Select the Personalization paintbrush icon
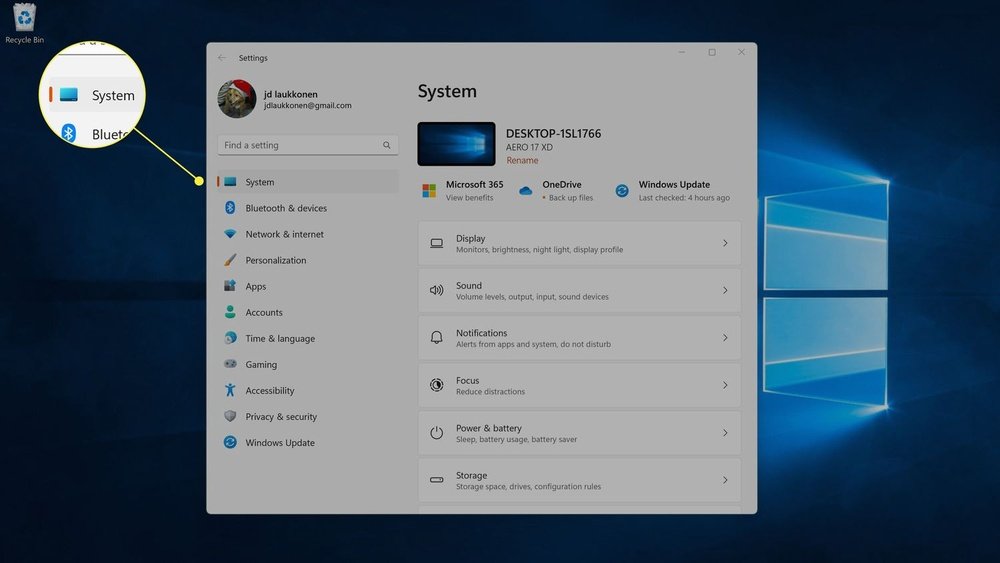The width and height of the screenshot is (1000, 563). pos(230,260)
